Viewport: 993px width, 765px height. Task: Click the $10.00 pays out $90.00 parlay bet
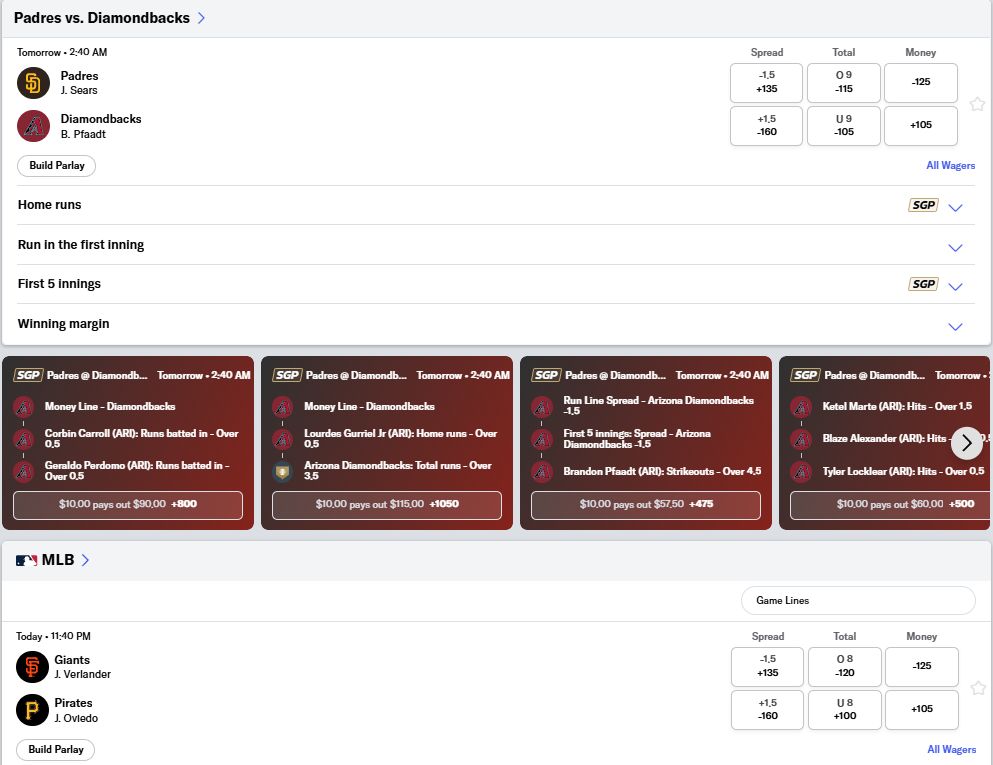click(x=128, y=505)
